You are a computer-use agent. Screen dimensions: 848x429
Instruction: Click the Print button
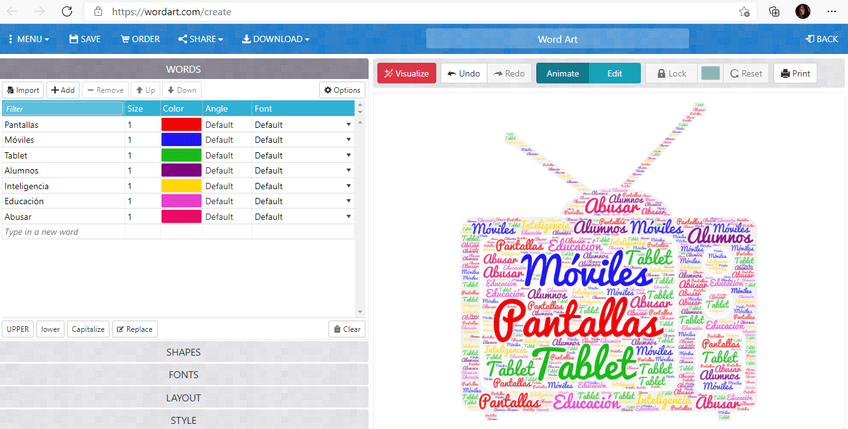tap(795, 74)
